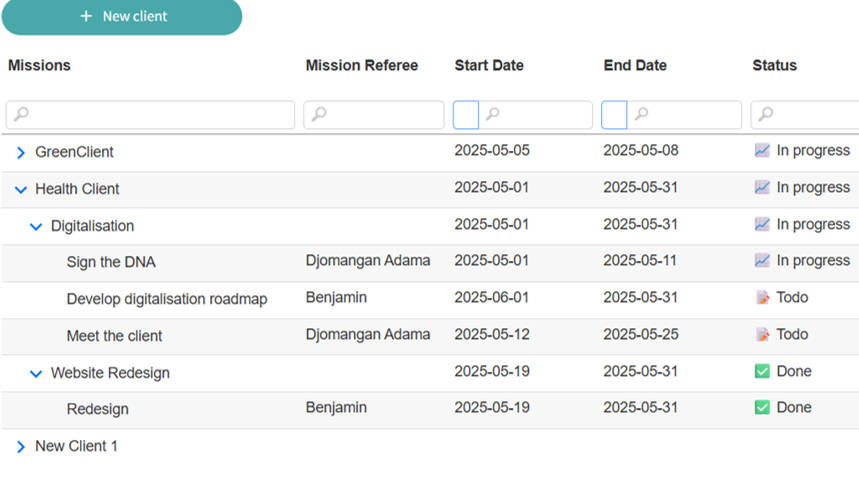Collapse the Digitalisation mission group

pos(37,227)
